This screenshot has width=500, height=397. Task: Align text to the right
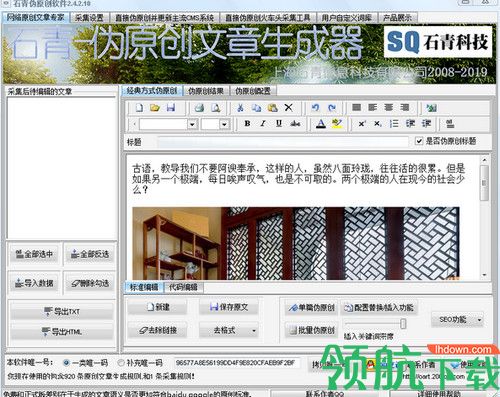(405, 107)
